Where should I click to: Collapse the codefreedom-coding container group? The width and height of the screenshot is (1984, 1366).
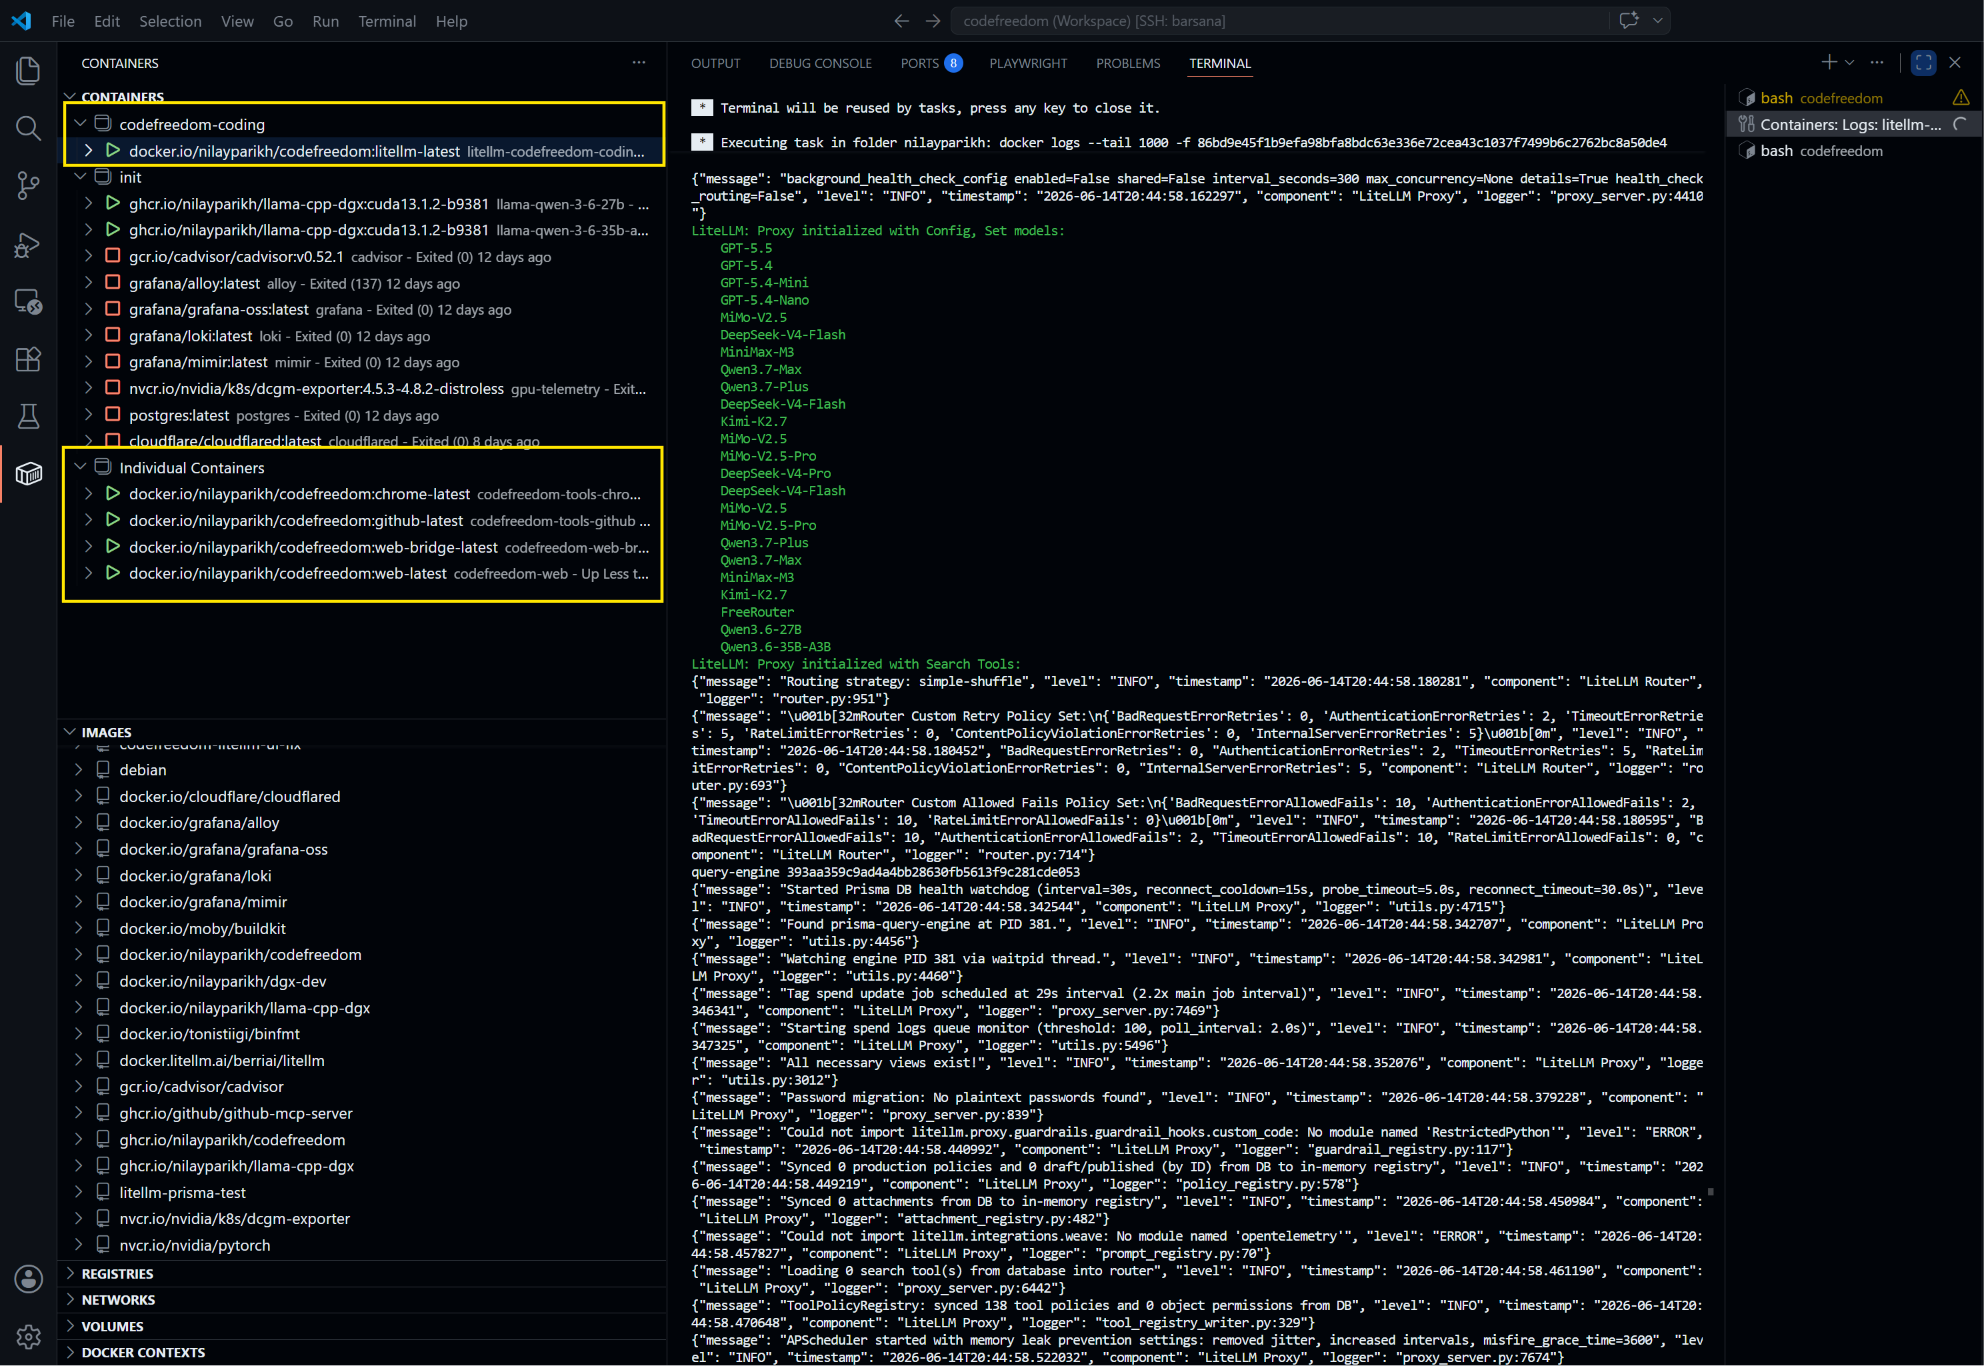[x=80, y=124]
